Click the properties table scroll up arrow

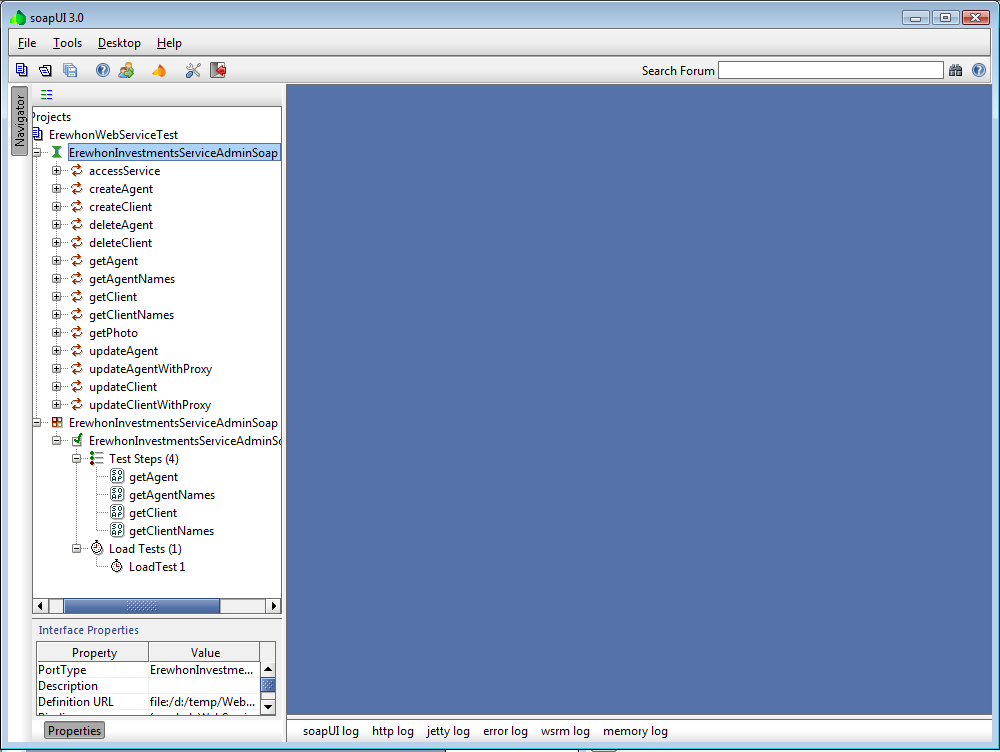tap(268, 669)
